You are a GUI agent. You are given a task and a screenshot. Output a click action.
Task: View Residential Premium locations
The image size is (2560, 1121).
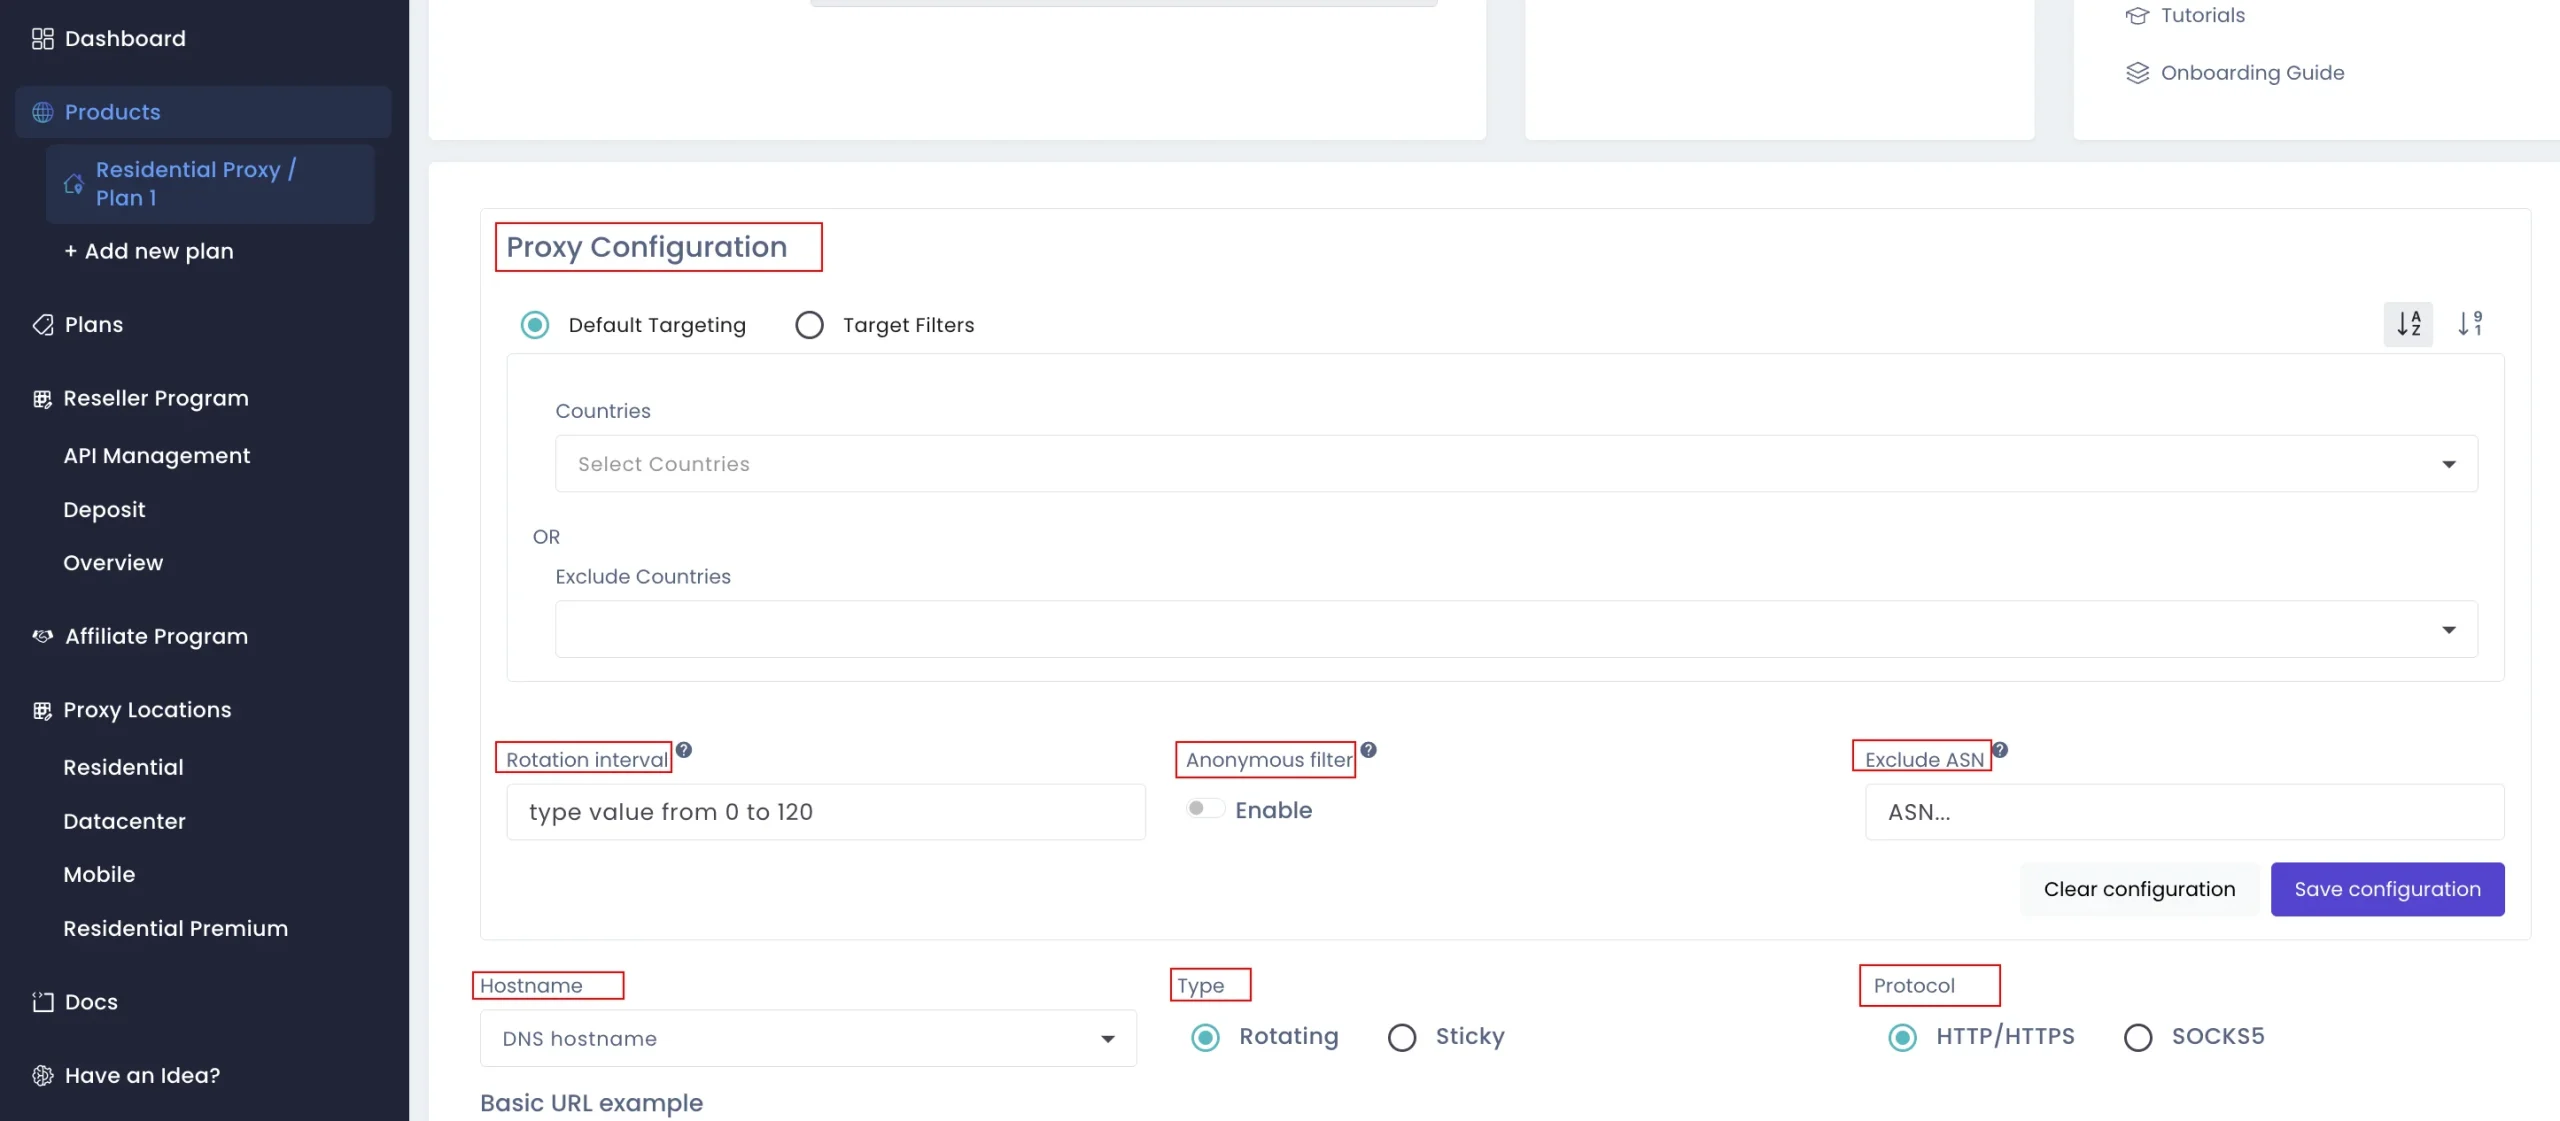tap(175, 928)
